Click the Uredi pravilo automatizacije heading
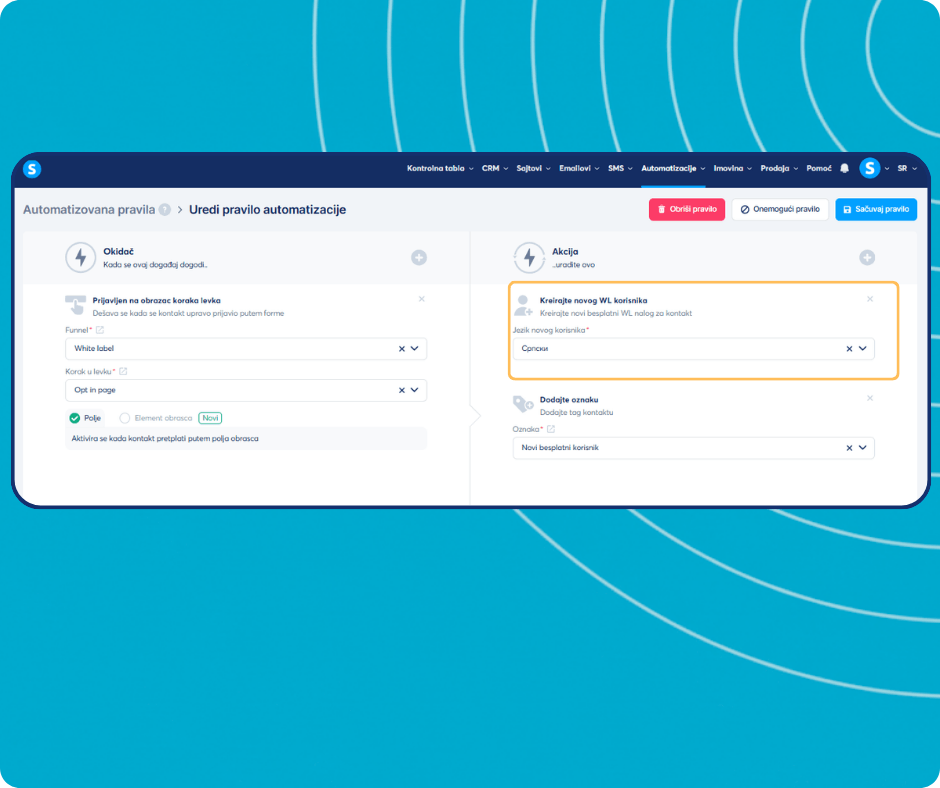 [267, 210]
